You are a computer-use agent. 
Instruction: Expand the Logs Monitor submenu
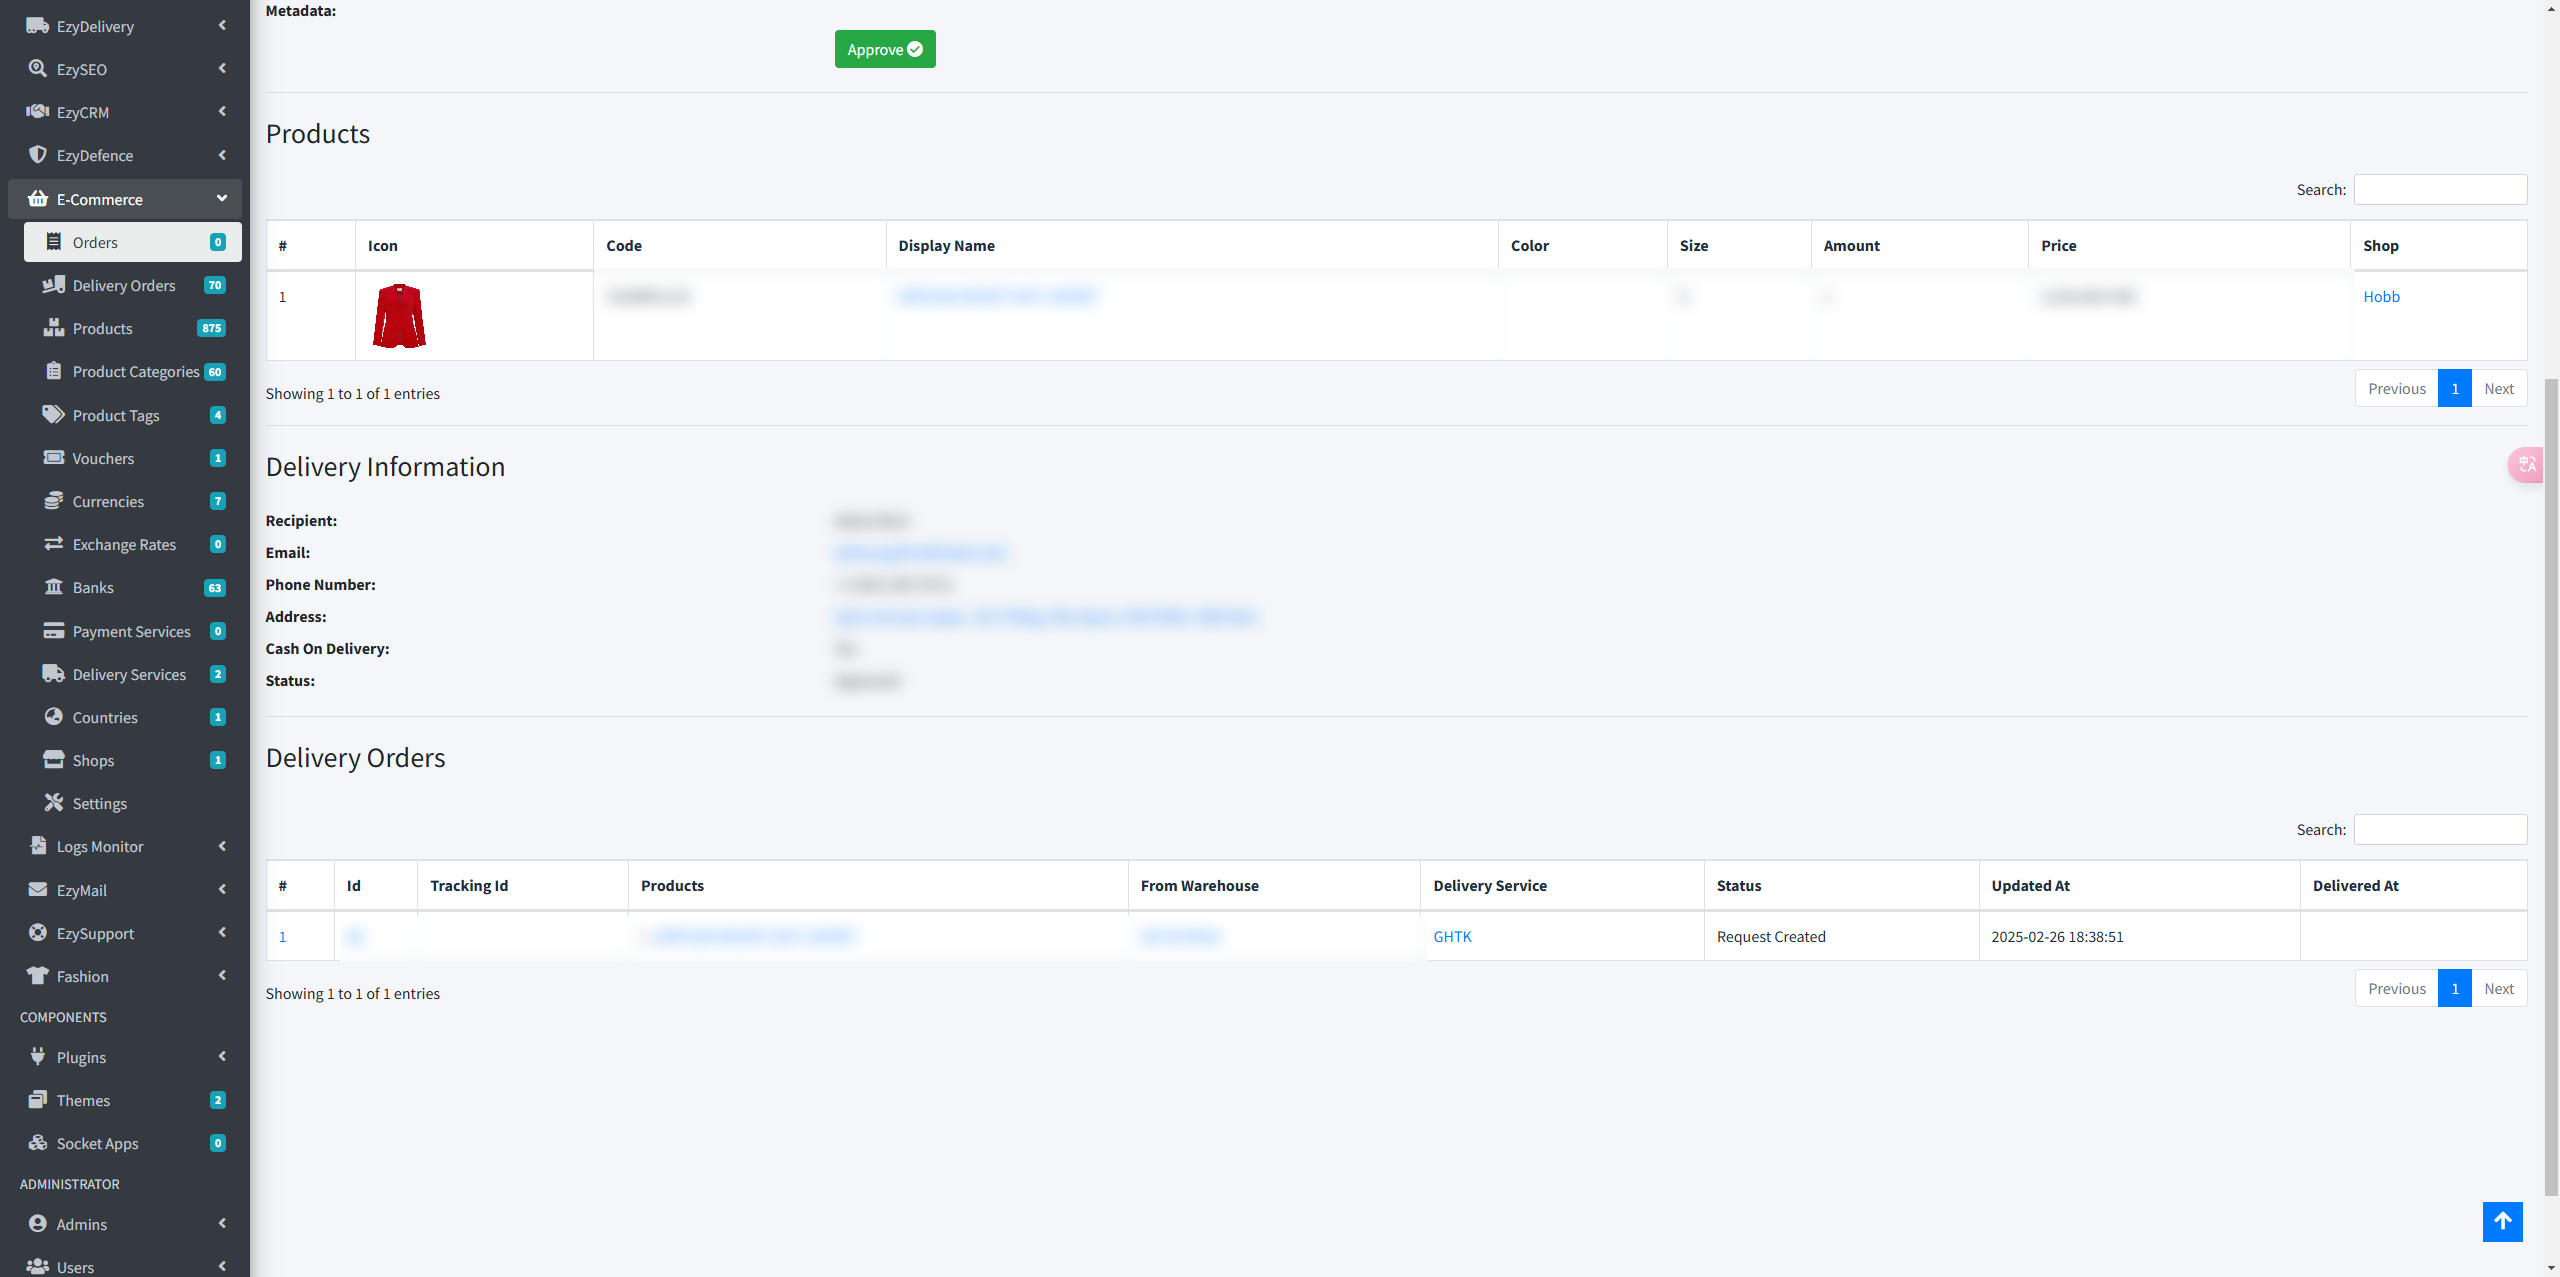(221, 846)
